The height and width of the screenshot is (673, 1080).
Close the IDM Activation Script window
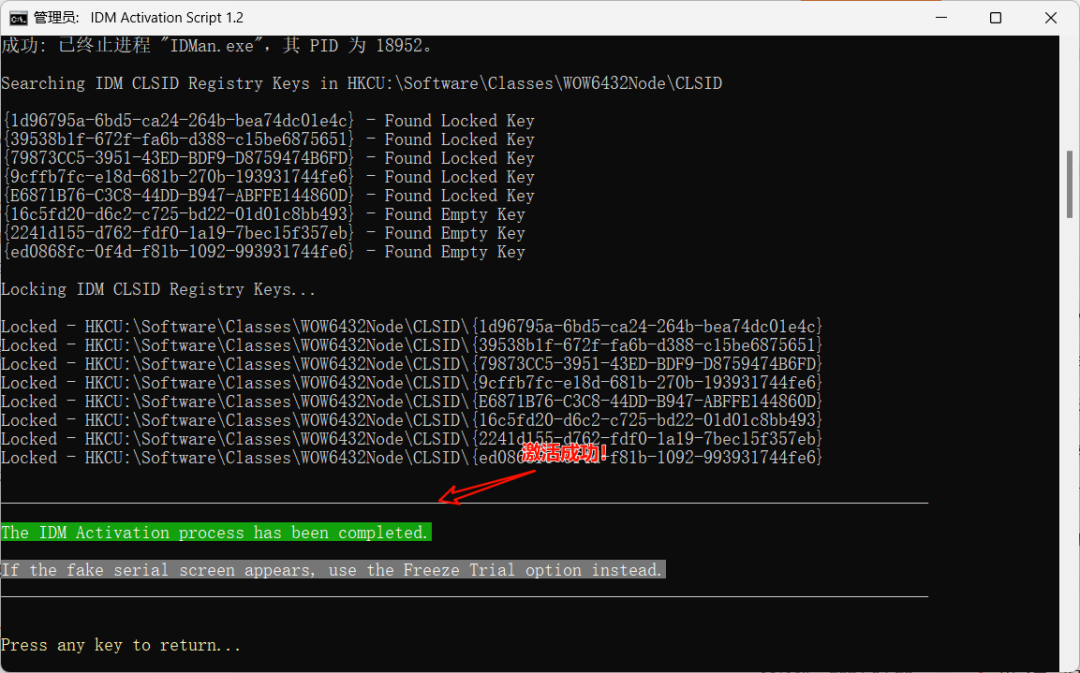(x=1050, y=18)
